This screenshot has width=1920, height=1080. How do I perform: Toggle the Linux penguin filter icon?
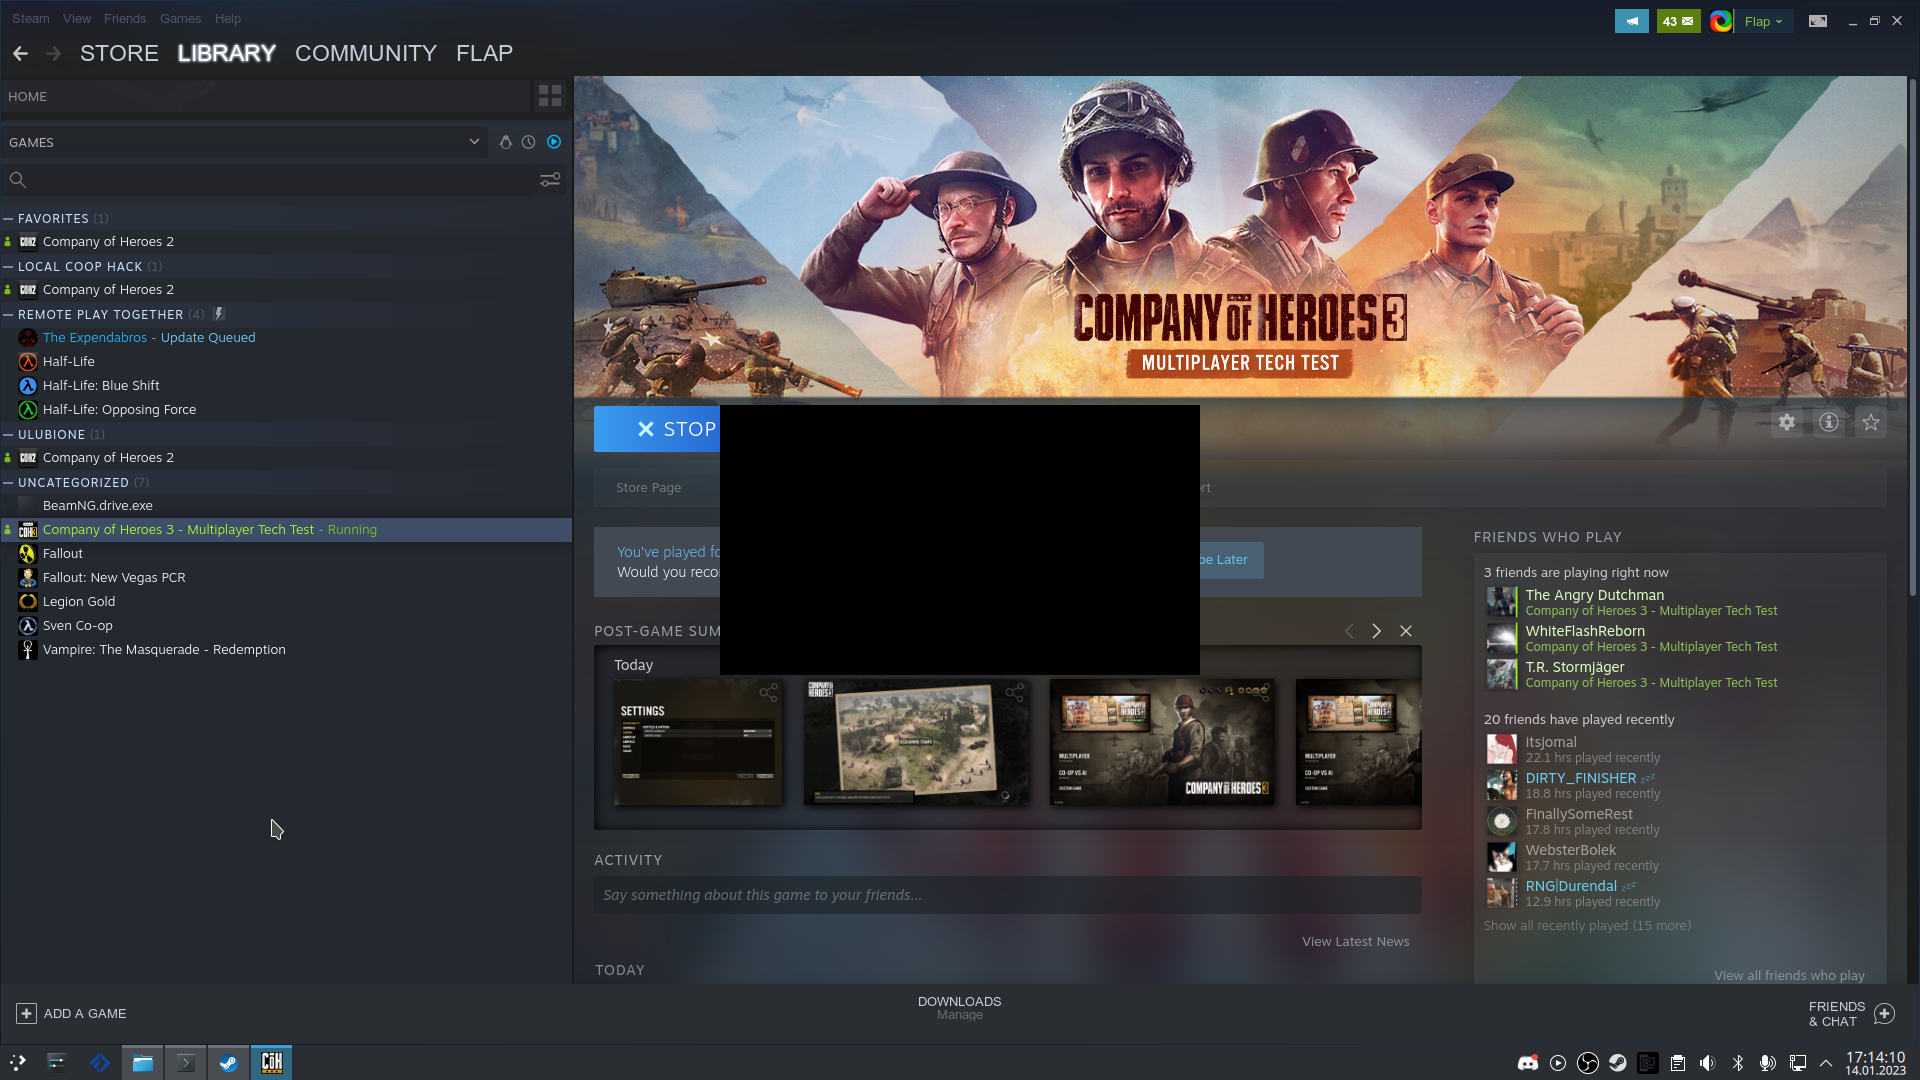pyautogui.click(x=506, y=142)
